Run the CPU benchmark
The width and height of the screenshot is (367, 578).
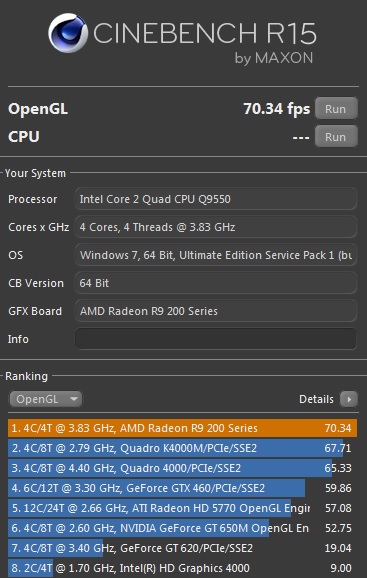336,137
